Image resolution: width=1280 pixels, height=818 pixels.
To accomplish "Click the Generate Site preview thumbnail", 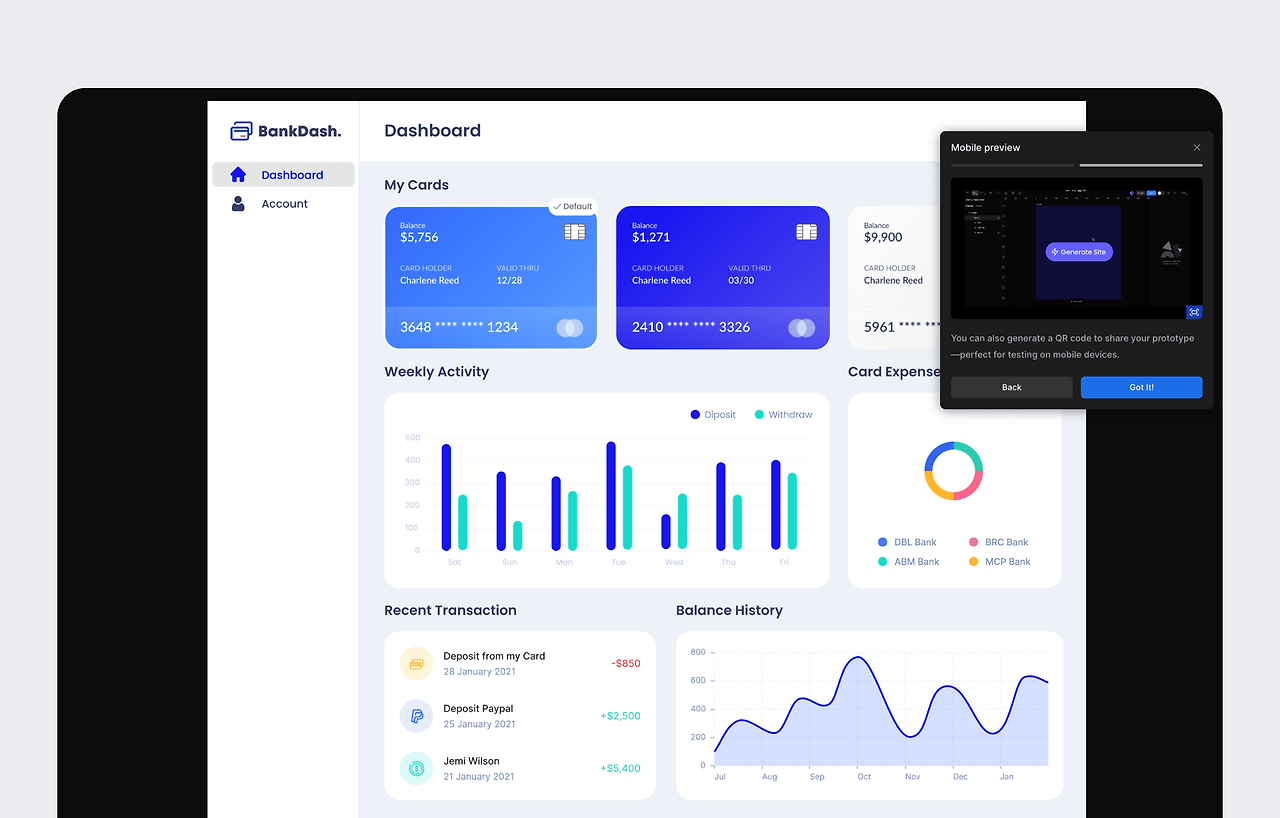I will [1076, 248].
